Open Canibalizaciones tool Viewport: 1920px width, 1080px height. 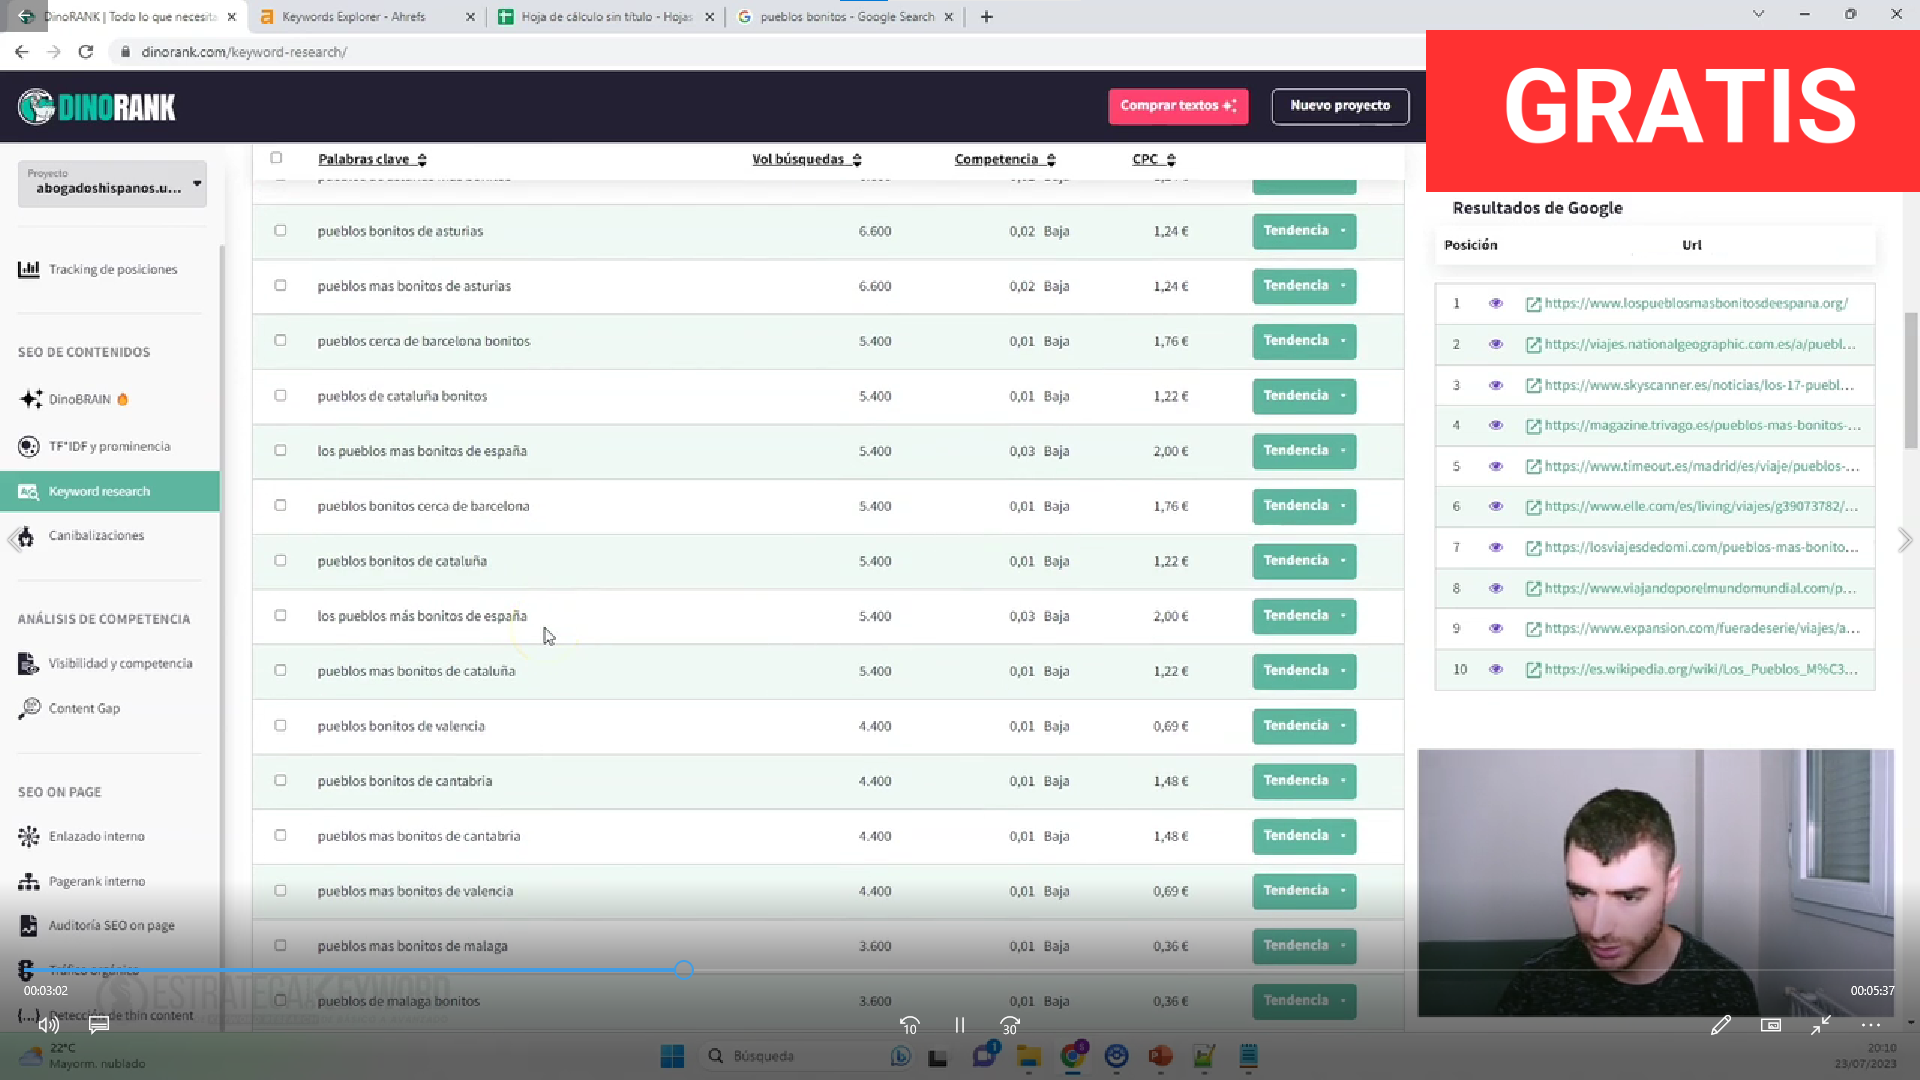coord(82,535)
